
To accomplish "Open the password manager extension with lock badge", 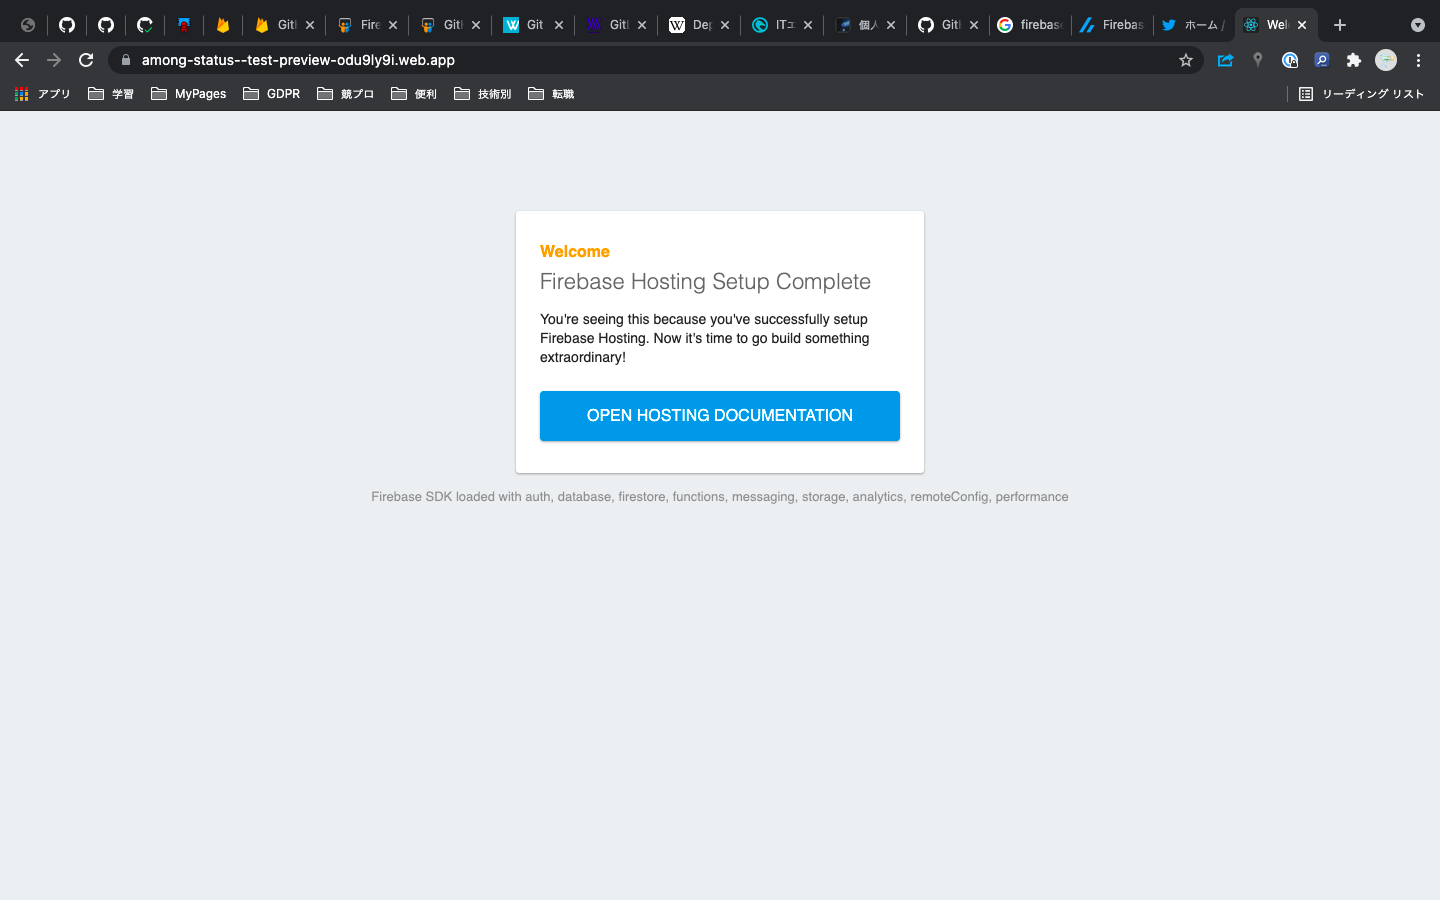I will tap(1290, 60).
